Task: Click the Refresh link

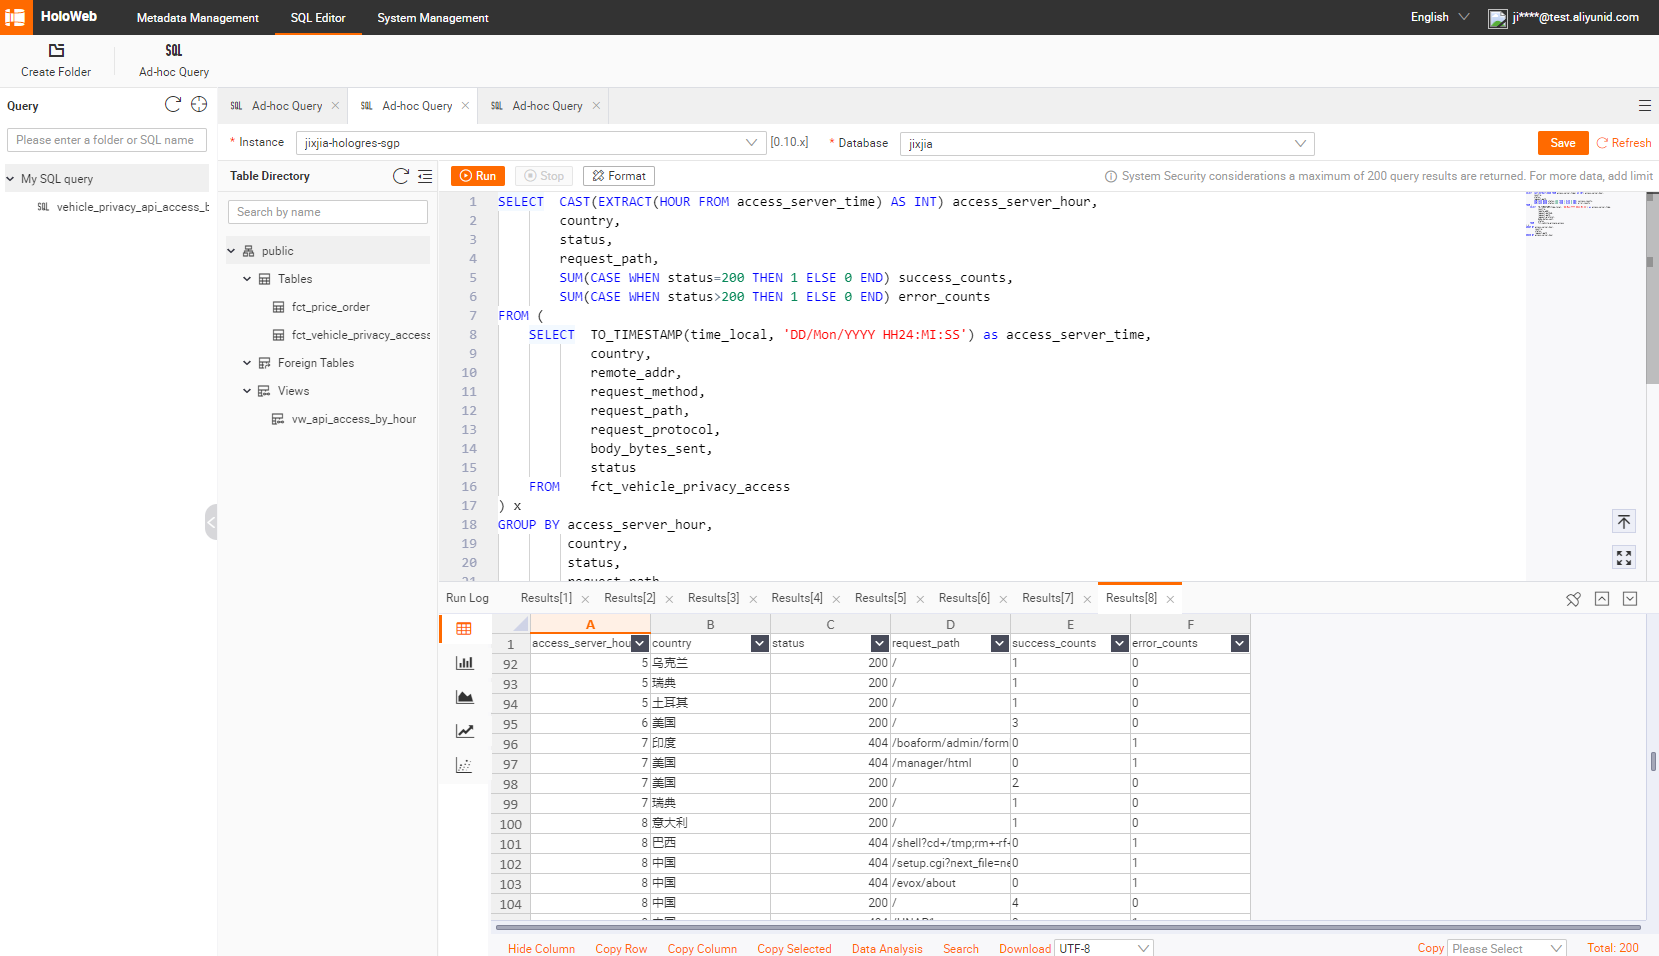Action: [1624, 143]
